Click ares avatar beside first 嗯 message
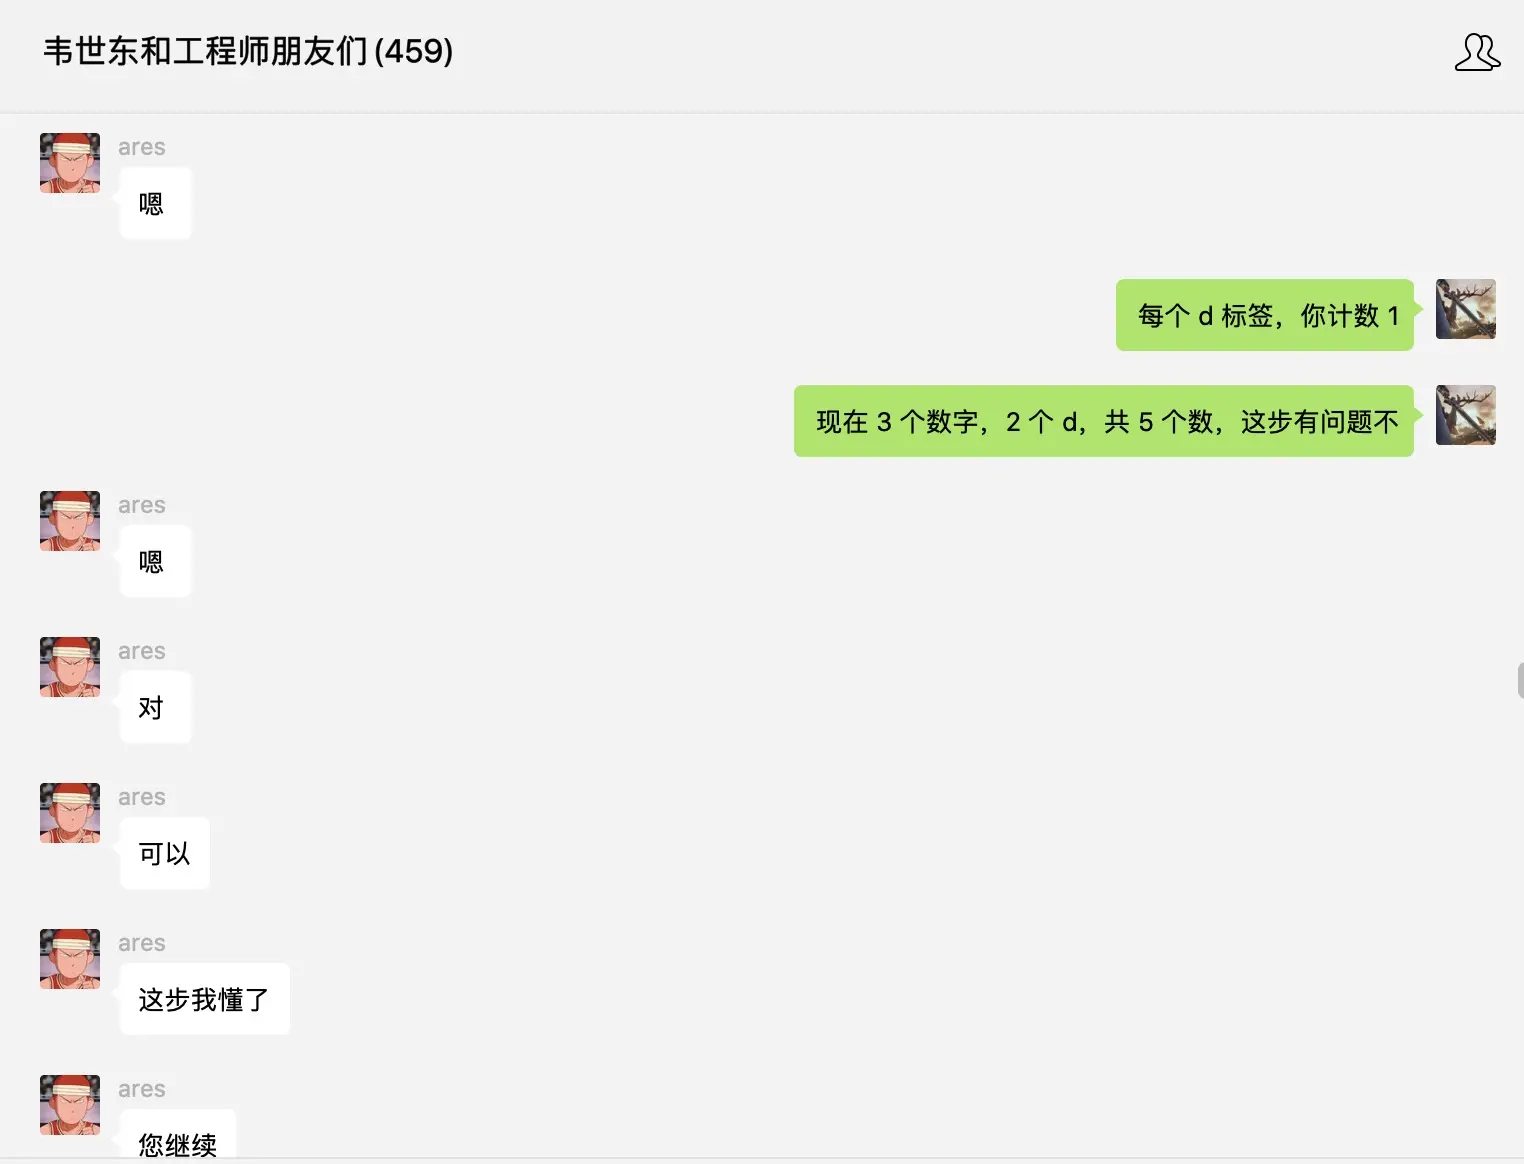 tap(70, 163)
